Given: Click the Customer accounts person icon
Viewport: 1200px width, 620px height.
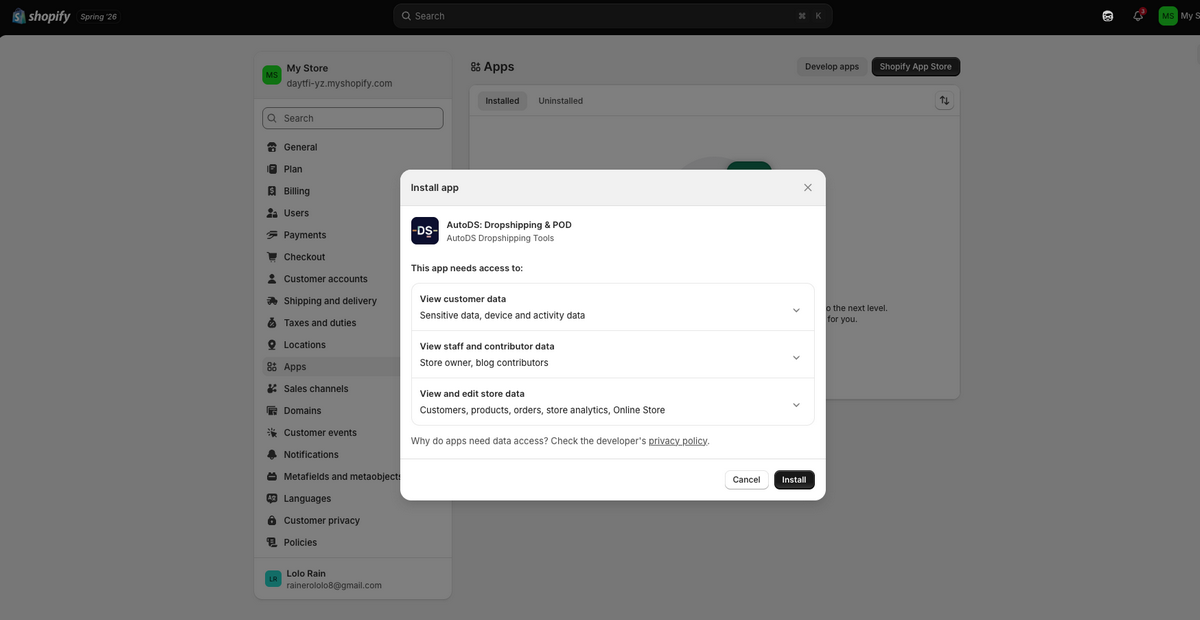Looking at the screenshot, I should pos(272,279).
